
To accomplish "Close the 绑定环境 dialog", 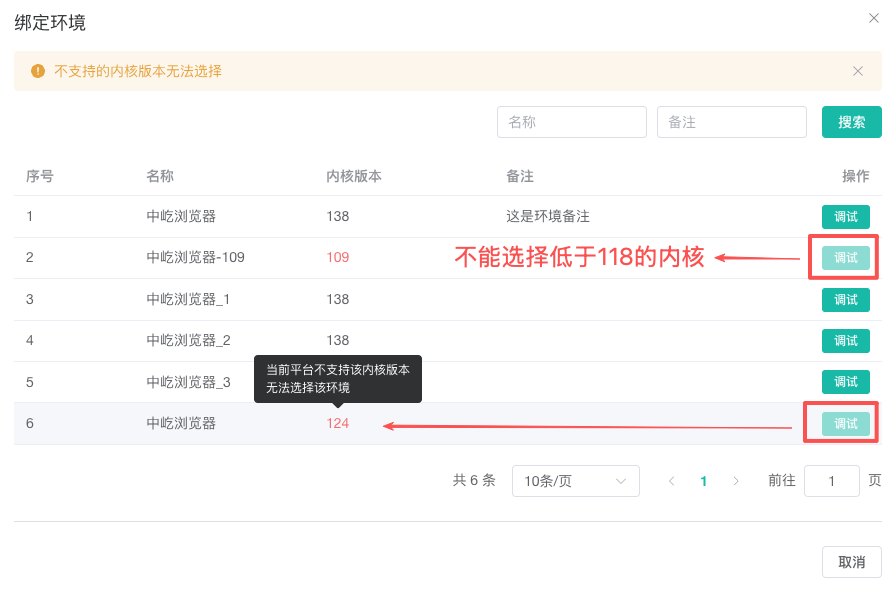I will click(x=873, y=18).
